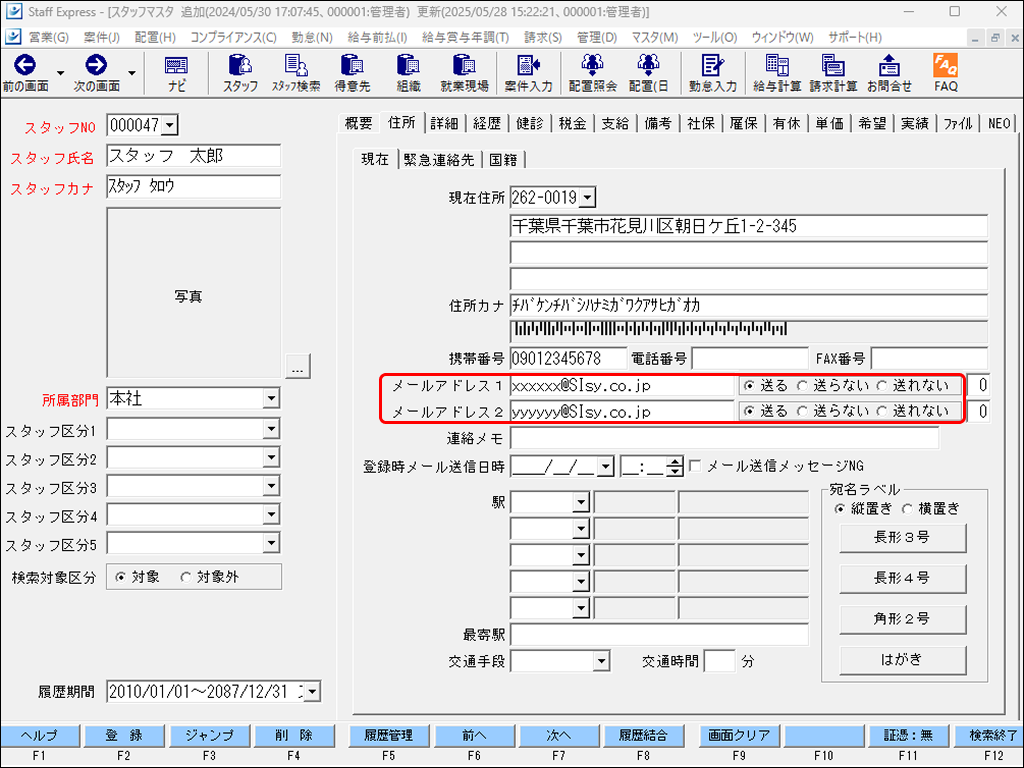Open the first 駅 dropdown
This screenshot has width=1024, height=768.
(581, 502)
